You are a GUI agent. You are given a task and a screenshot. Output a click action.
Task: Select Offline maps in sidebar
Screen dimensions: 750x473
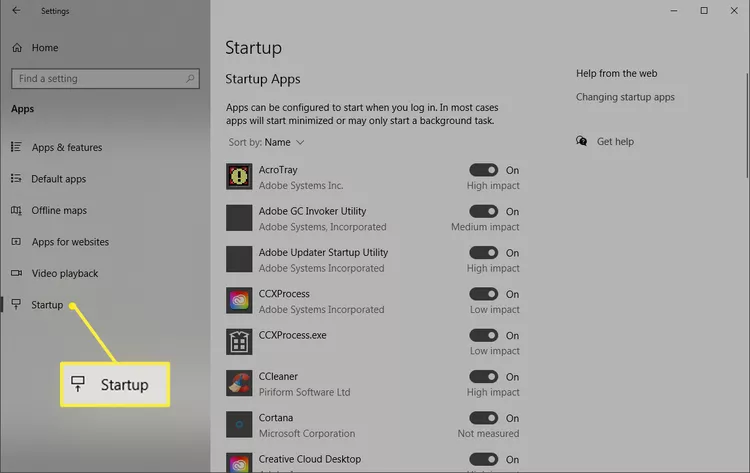tap(59, 210)
